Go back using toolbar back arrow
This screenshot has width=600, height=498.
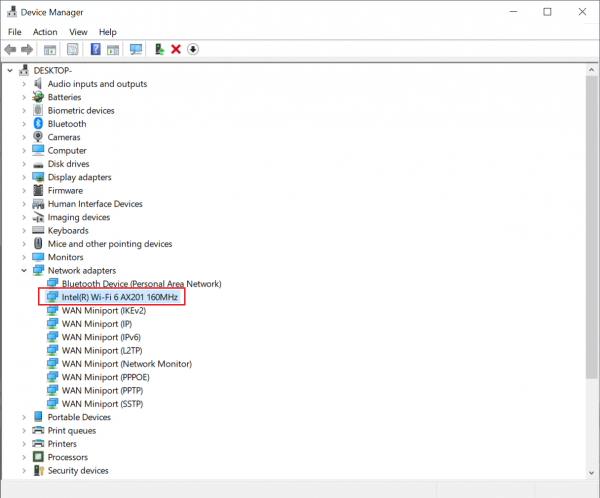tap(10, 49)
